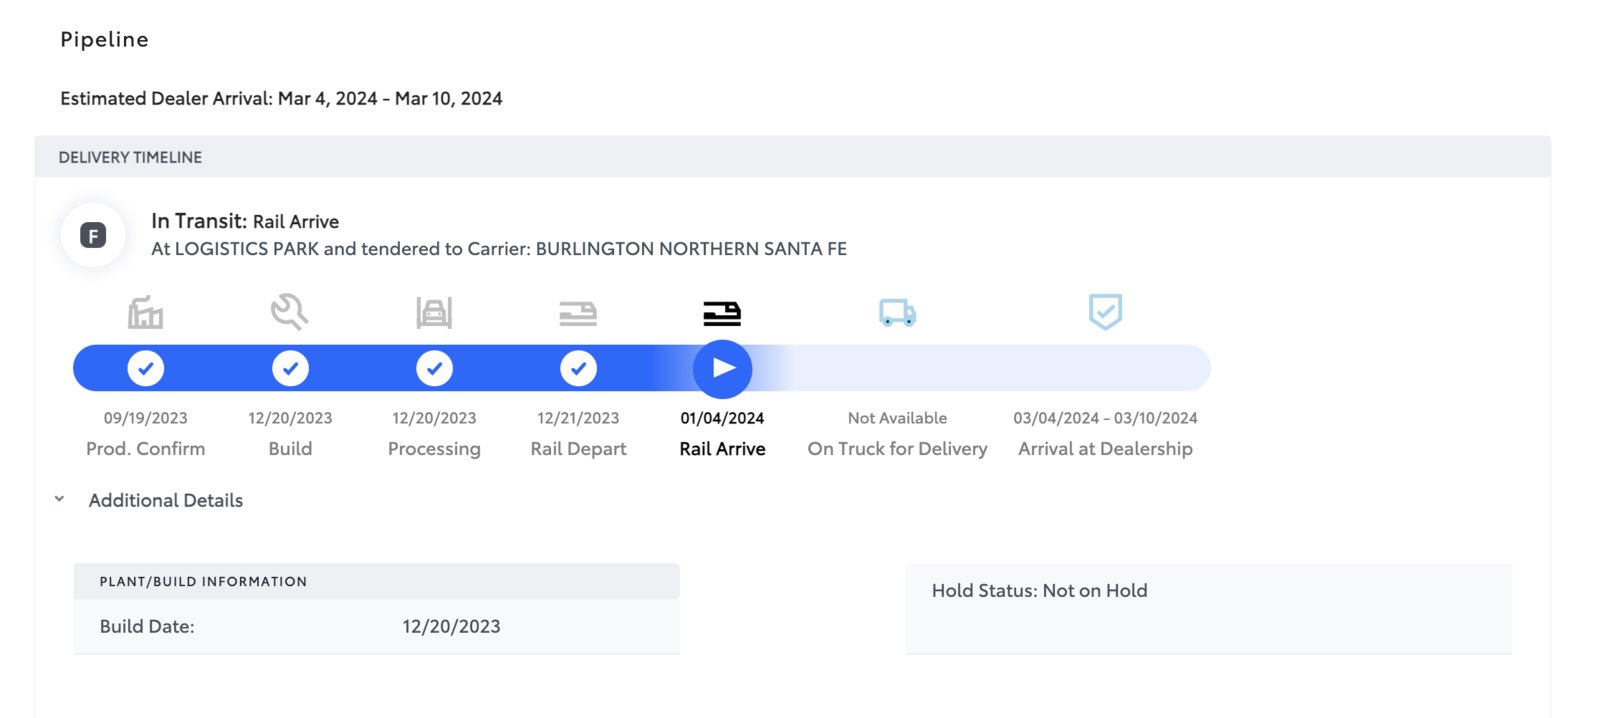1598x718 pixels.
Task: Click the Additional Details label
Action: click(x=166, y=500)
